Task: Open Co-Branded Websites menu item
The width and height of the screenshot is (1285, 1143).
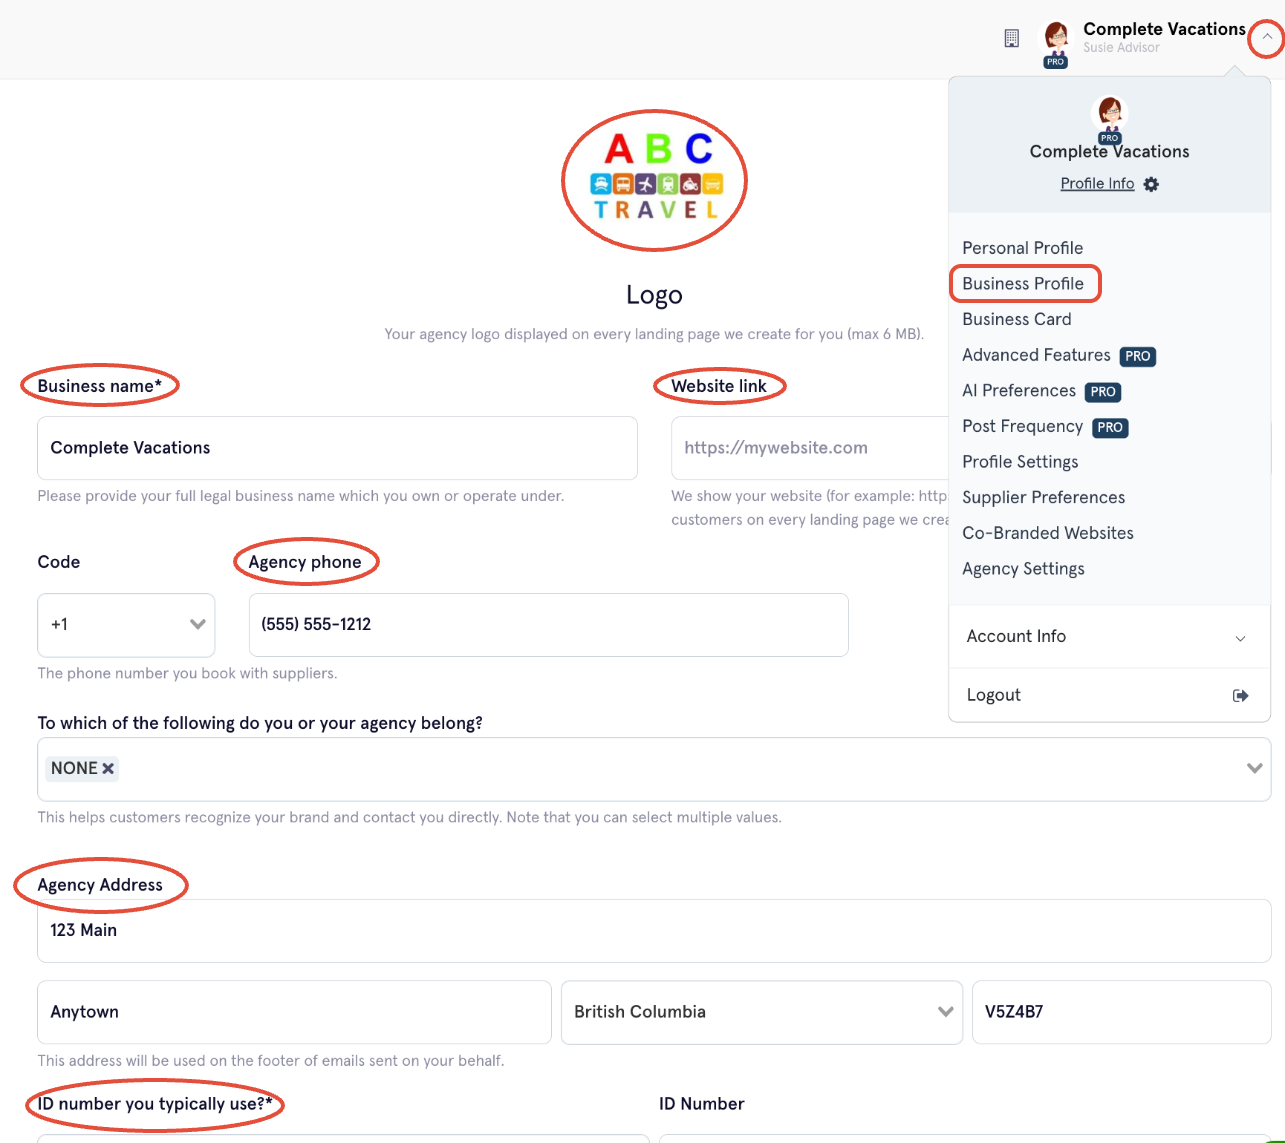Action: (x=1048, y=533)
